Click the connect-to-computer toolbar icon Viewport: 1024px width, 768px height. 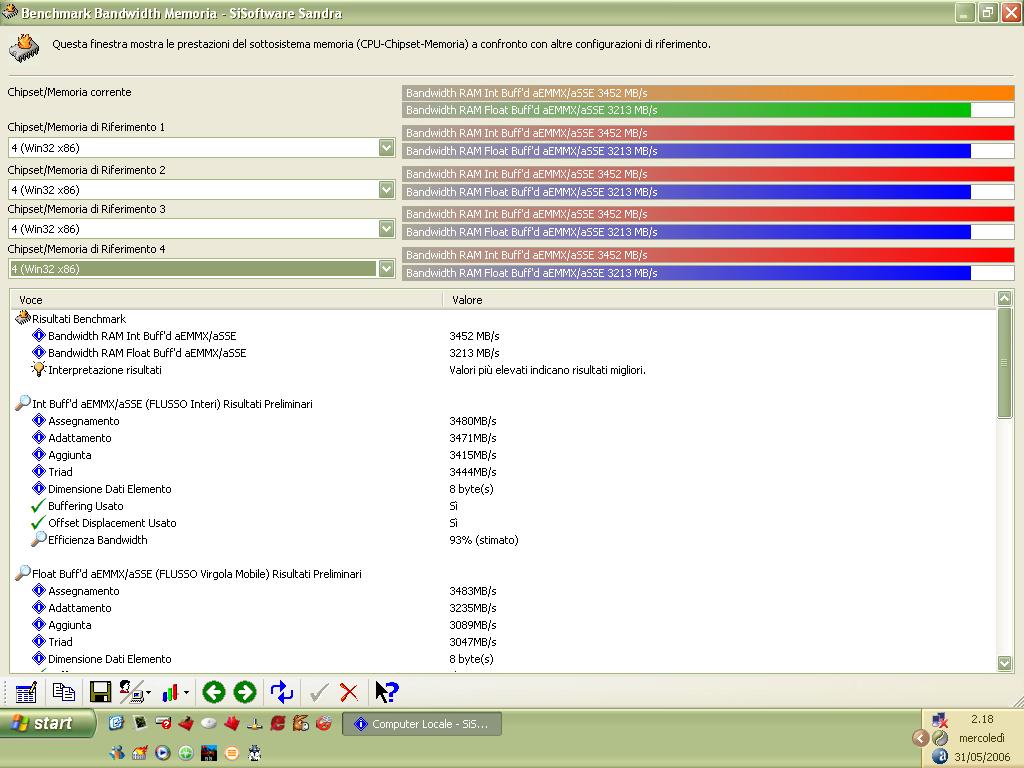click(132, 692)
